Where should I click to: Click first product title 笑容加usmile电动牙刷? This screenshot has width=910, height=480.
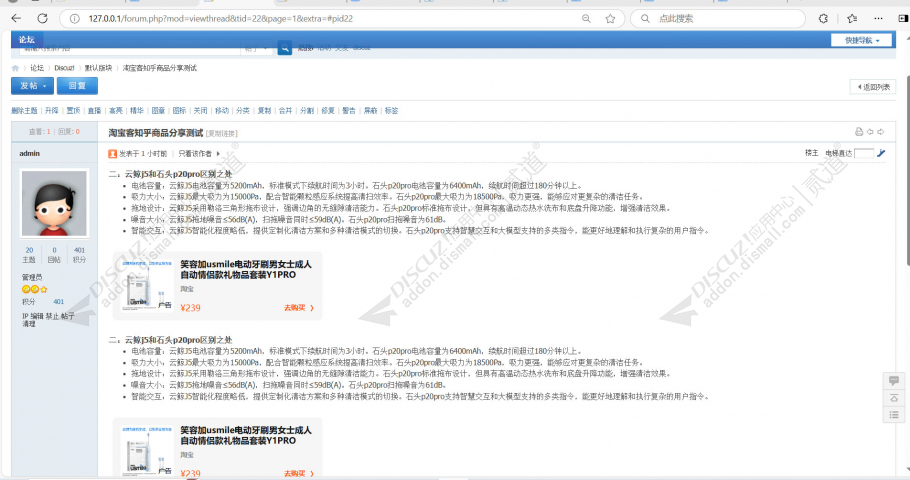(x=245, y=269)
